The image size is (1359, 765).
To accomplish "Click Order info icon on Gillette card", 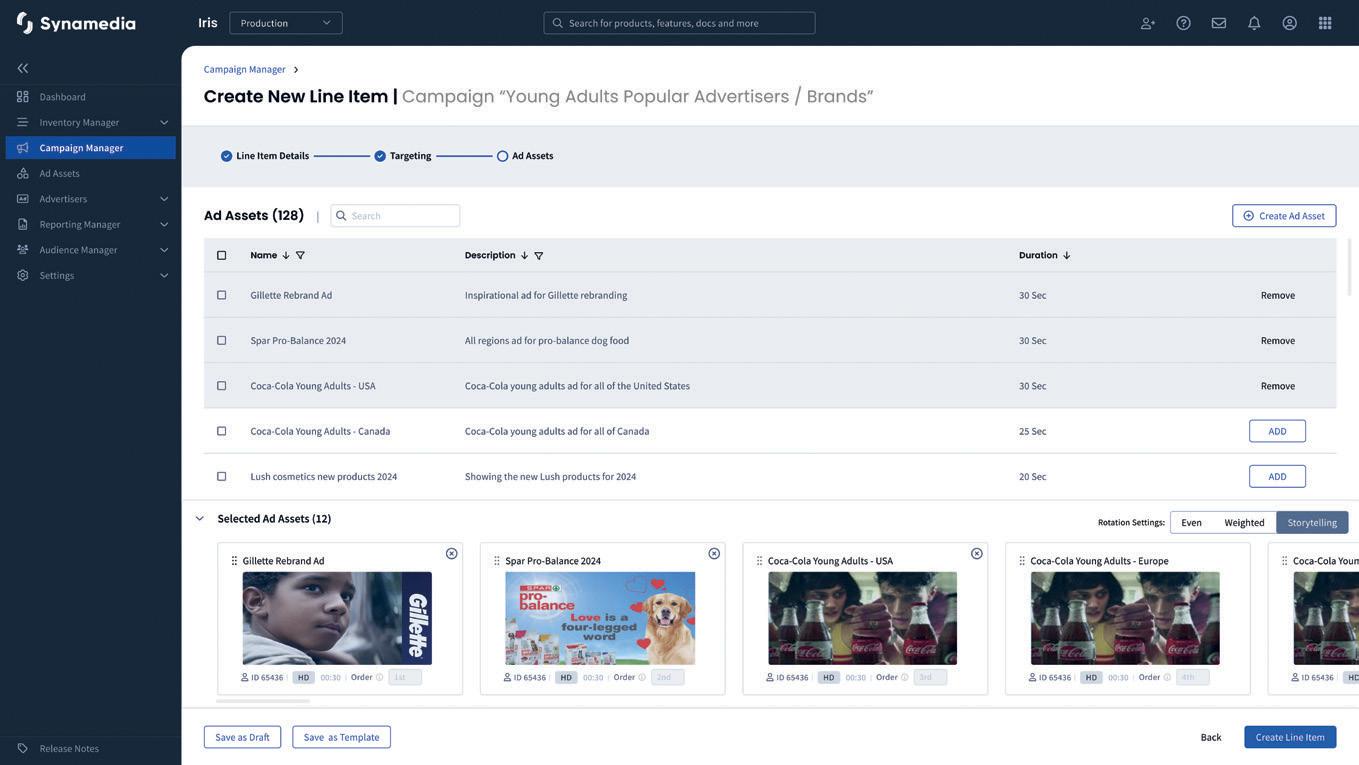I will pos(380,677).
